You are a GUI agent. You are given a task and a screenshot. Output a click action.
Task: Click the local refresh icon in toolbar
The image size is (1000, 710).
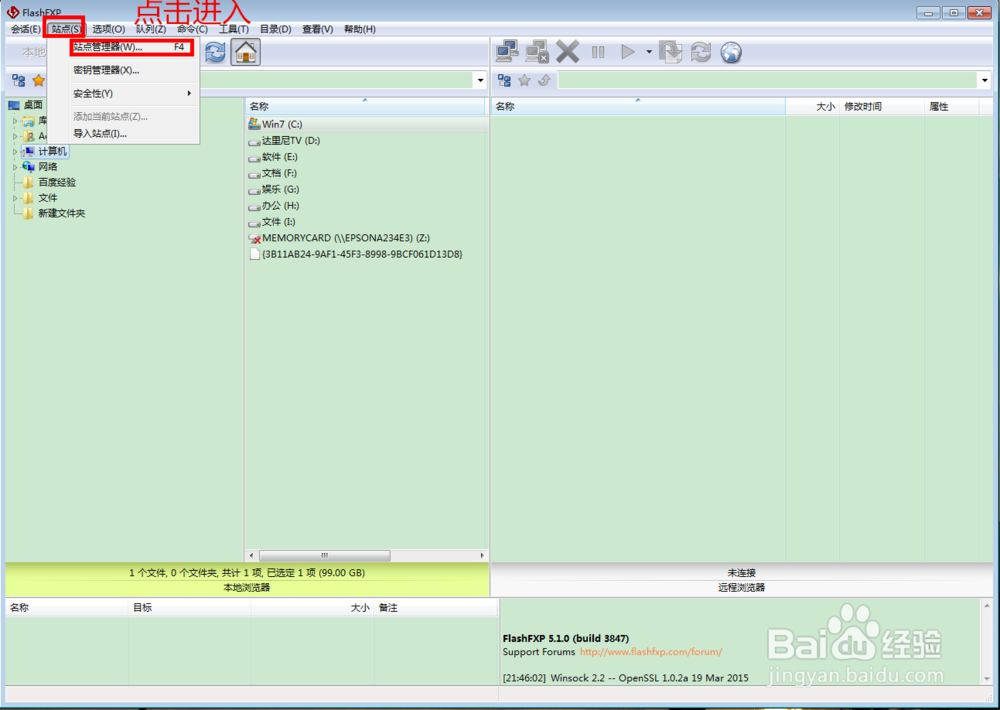tap(215, 52)
